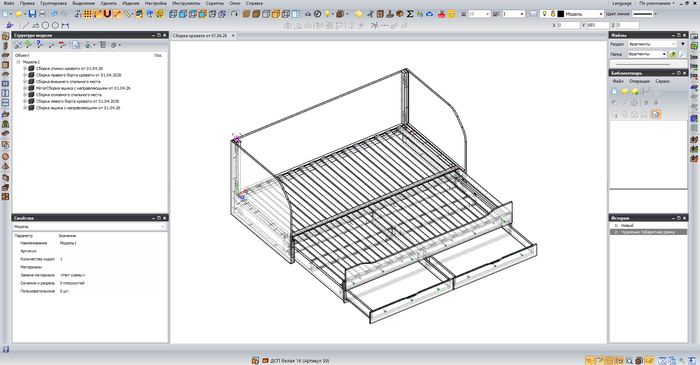Click the help question icon bottom-left
This screenshot has width=700, height=365.
pyautogui.click(x=6, y=349)
